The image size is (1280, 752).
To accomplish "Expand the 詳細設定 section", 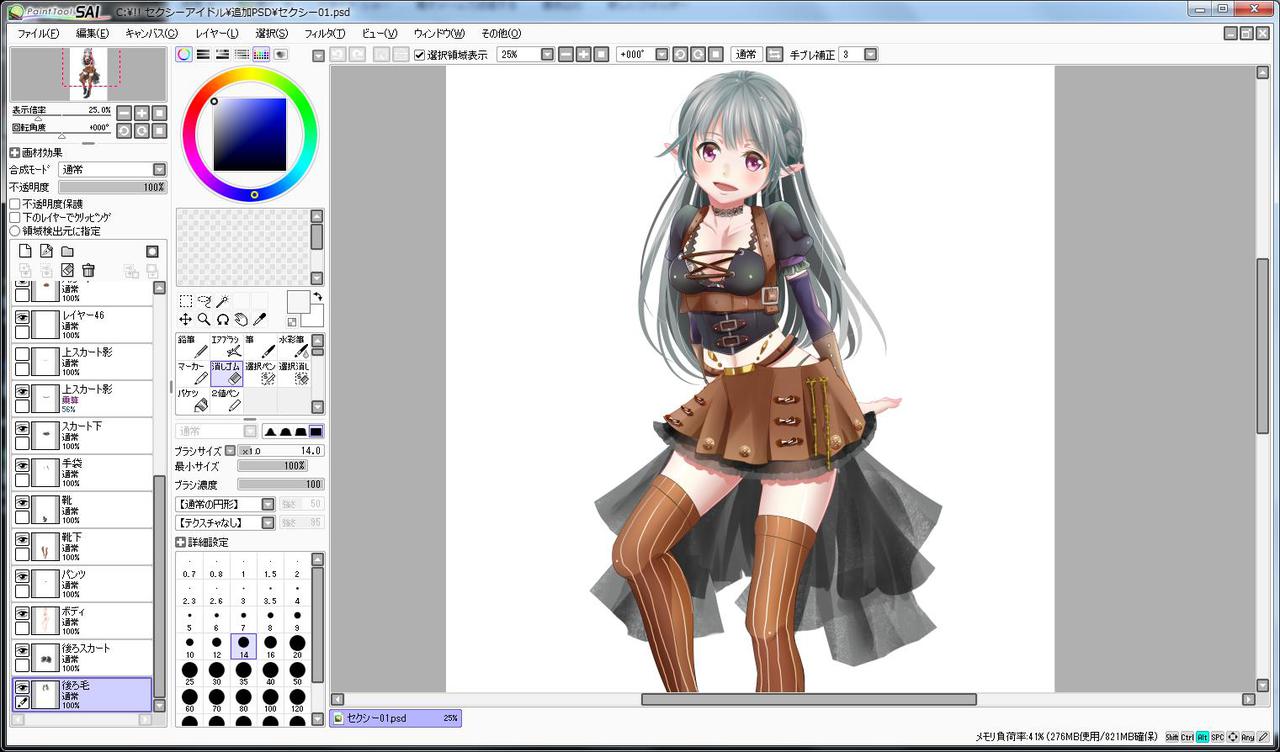I will click(x=181, y=542).
